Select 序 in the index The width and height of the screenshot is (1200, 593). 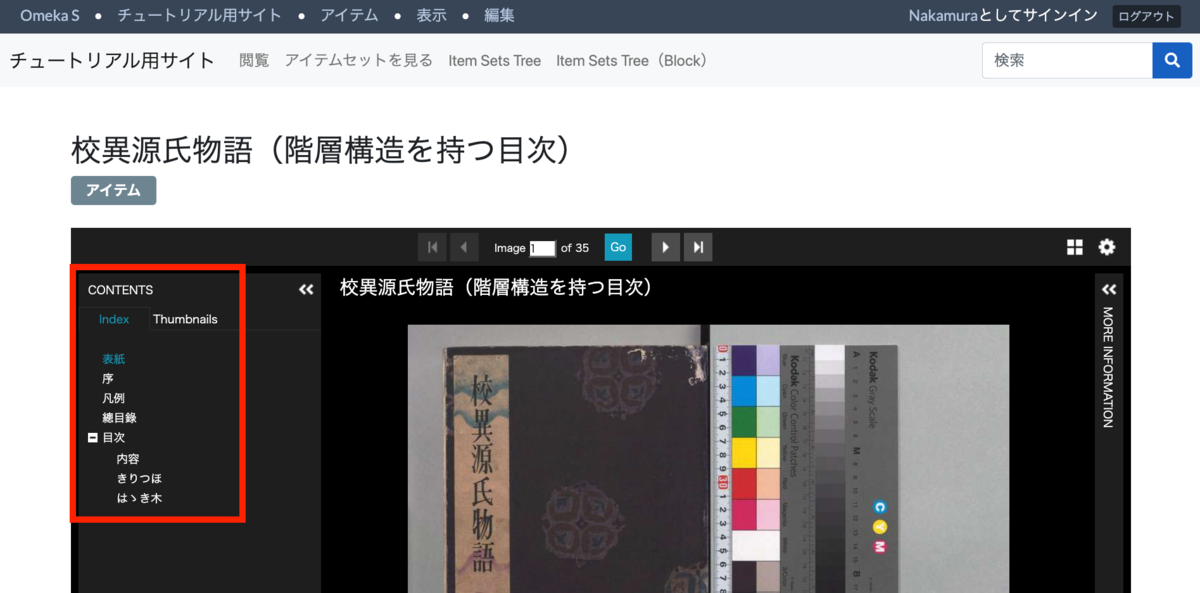(x=108, y=379)
